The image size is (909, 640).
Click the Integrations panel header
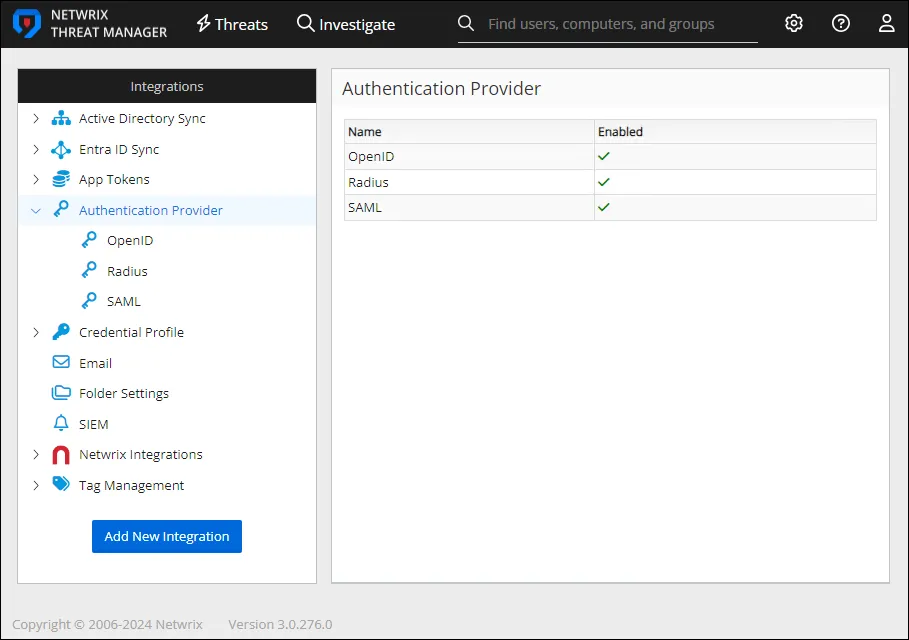tap(167, 86)
